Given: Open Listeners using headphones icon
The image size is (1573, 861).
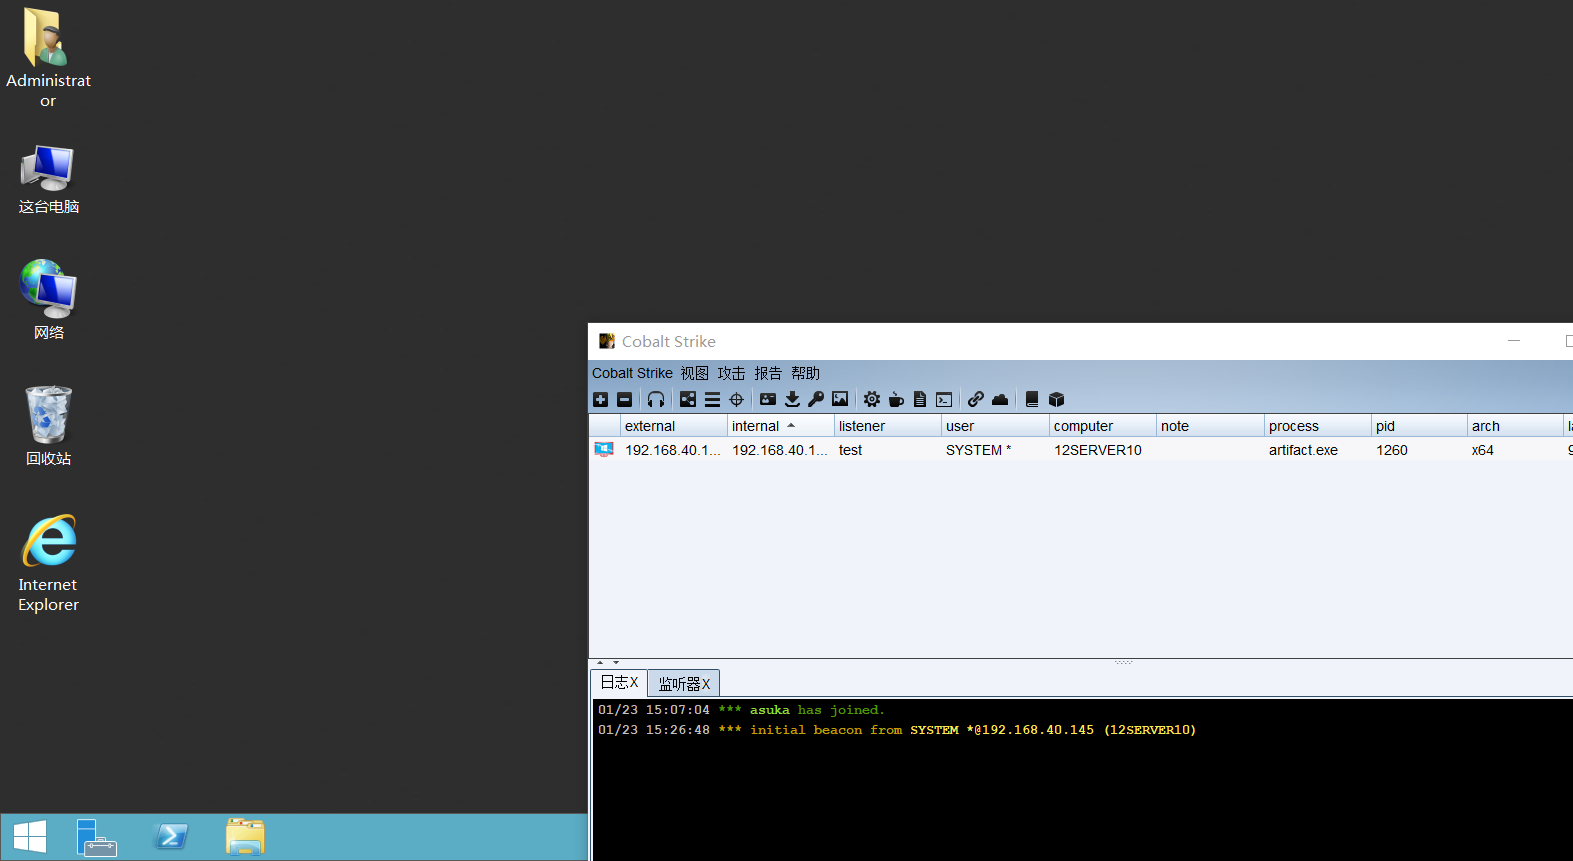Looking at the screenshot, I should pyautogui.click(x=656, y=399).
